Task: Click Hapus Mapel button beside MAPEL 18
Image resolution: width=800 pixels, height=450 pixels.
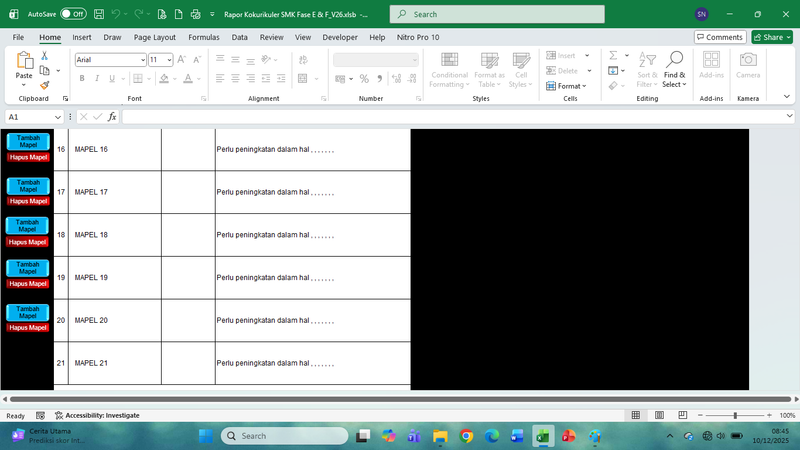Action: (x=28, y=242)
